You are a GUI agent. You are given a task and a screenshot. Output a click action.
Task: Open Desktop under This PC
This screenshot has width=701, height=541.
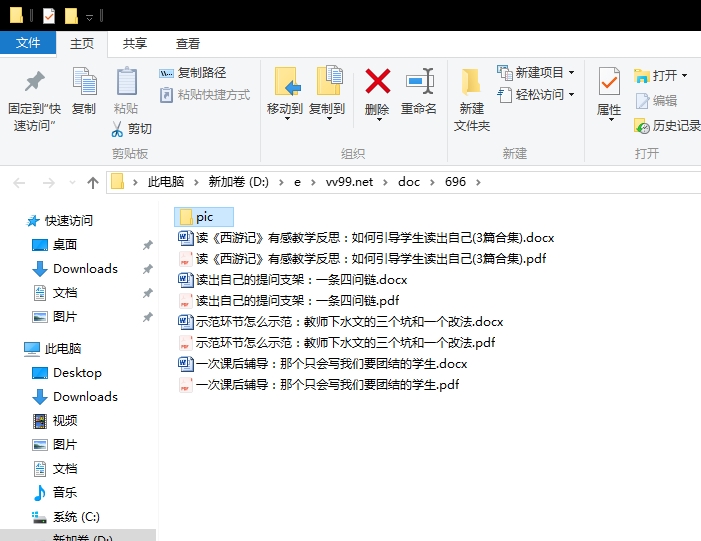(67, 372)
